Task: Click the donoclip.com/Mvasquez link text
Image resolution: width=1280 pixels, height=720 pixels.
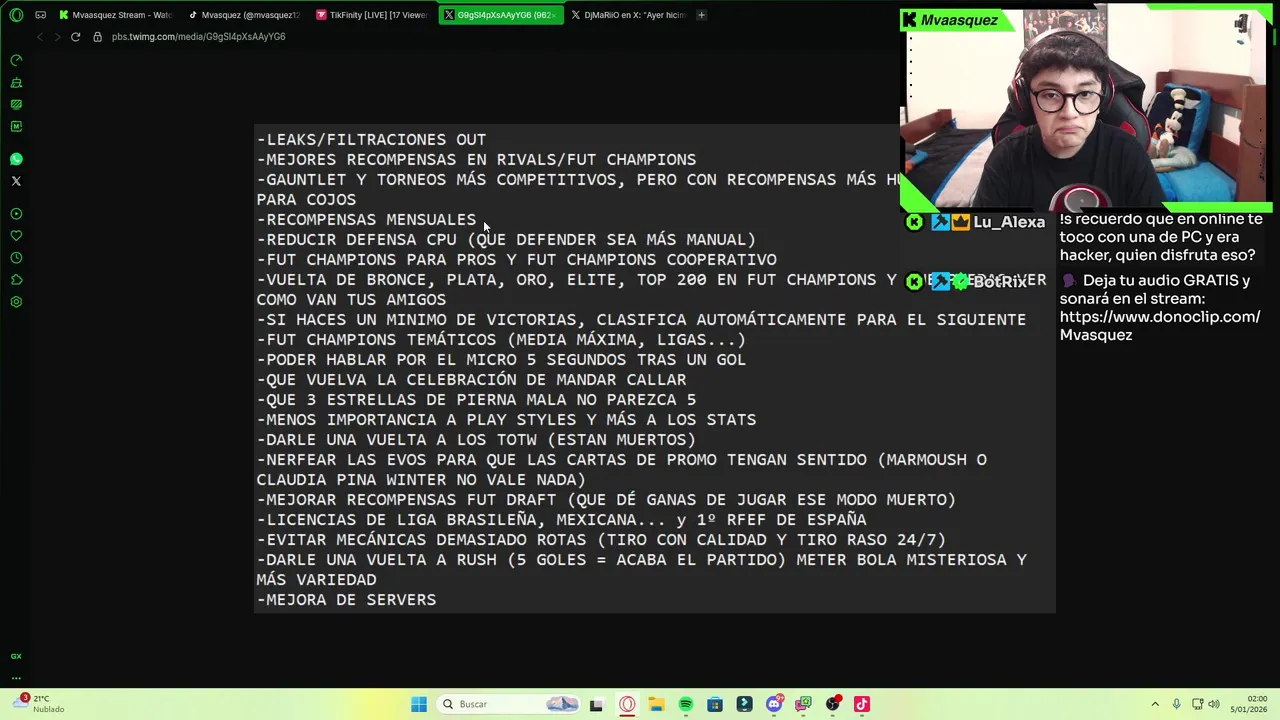Action: 1160,326
